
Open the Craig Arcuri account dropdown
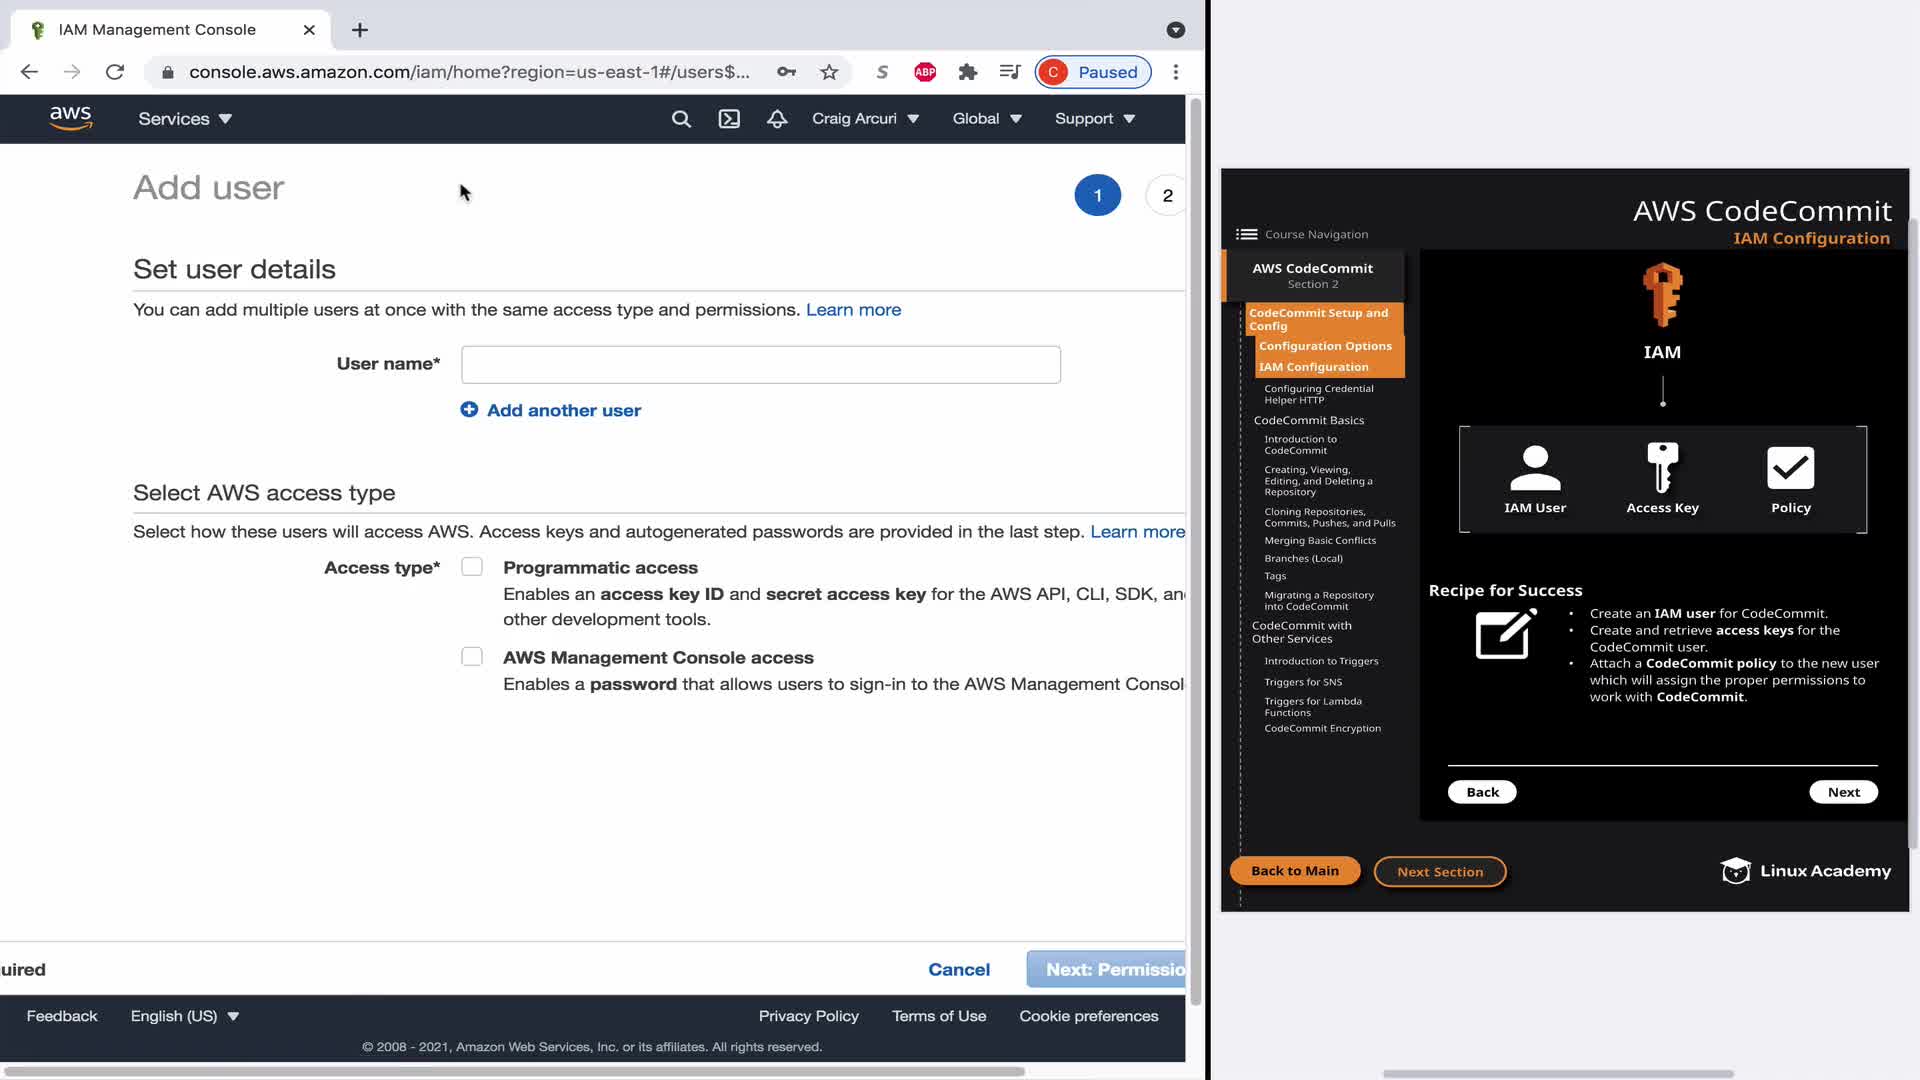tap(865, 119)
